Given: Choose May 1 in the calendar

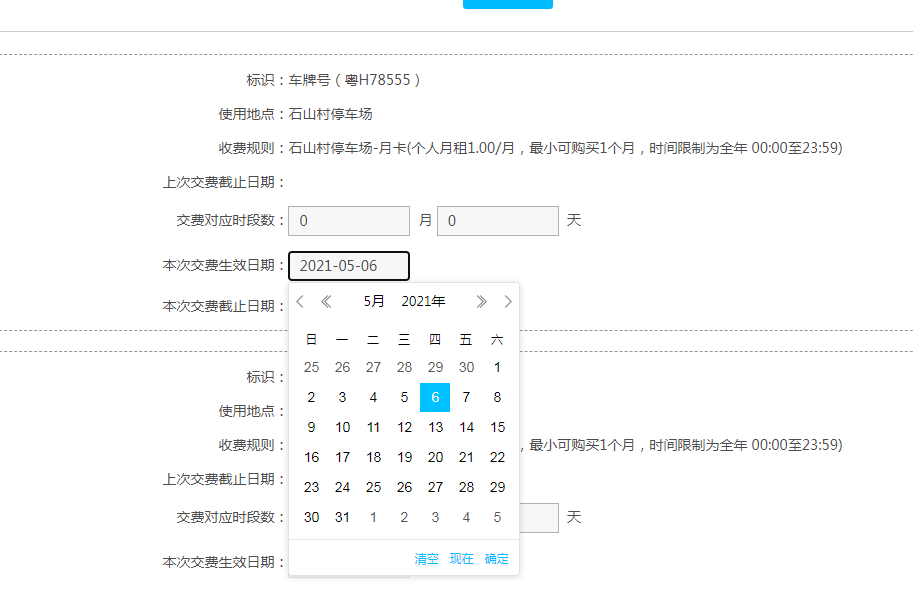Looking at the screenshot, I should click(x=497, y=367).
